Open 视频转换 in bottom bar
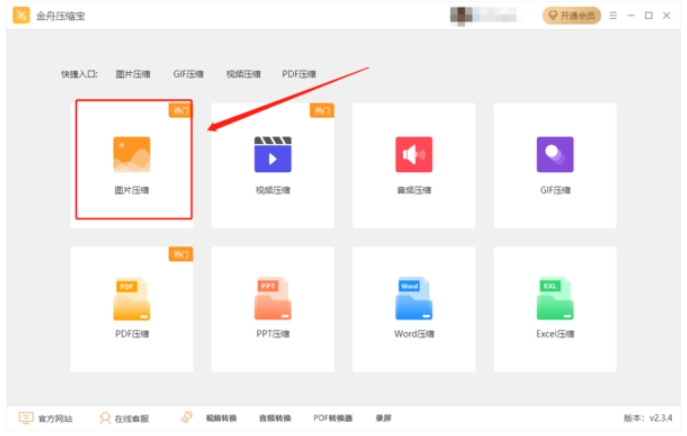This screenshot has width=687, height=436. 221,418
